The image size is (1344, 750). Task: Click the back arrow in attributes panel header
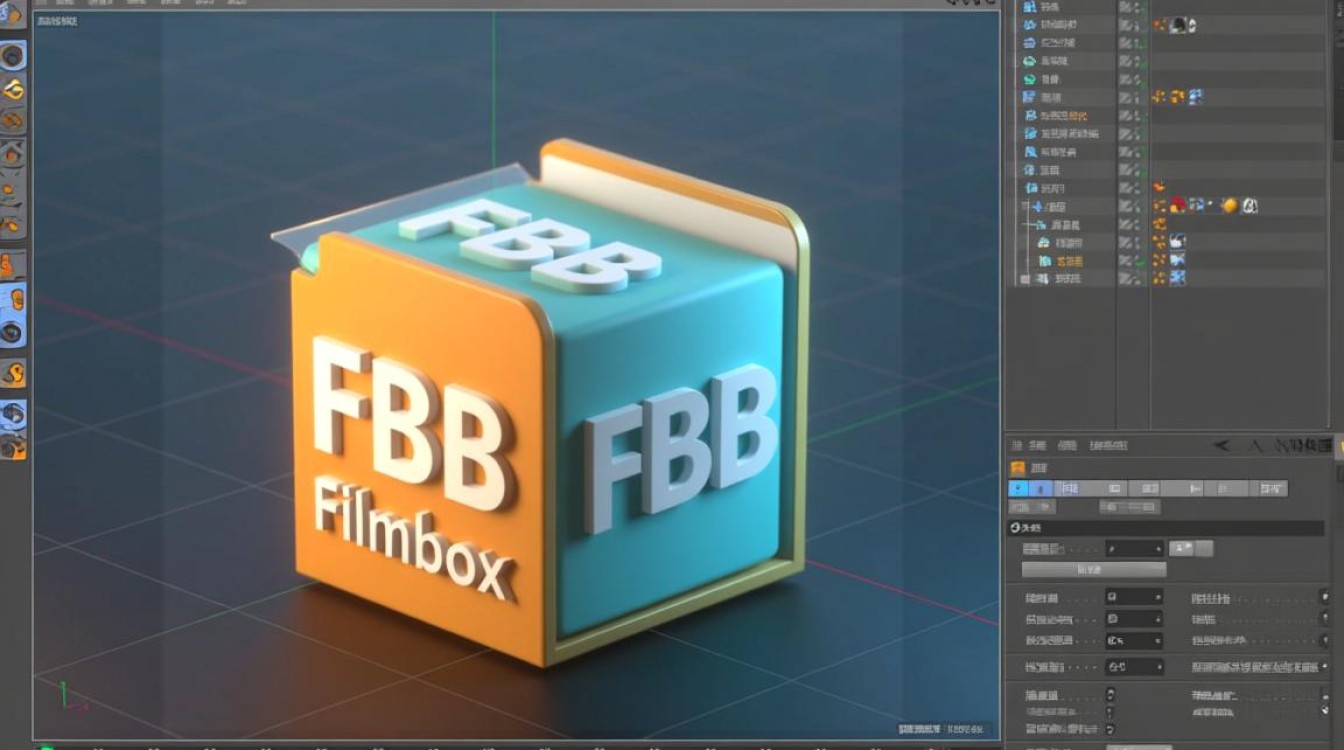pos(1221,446)
